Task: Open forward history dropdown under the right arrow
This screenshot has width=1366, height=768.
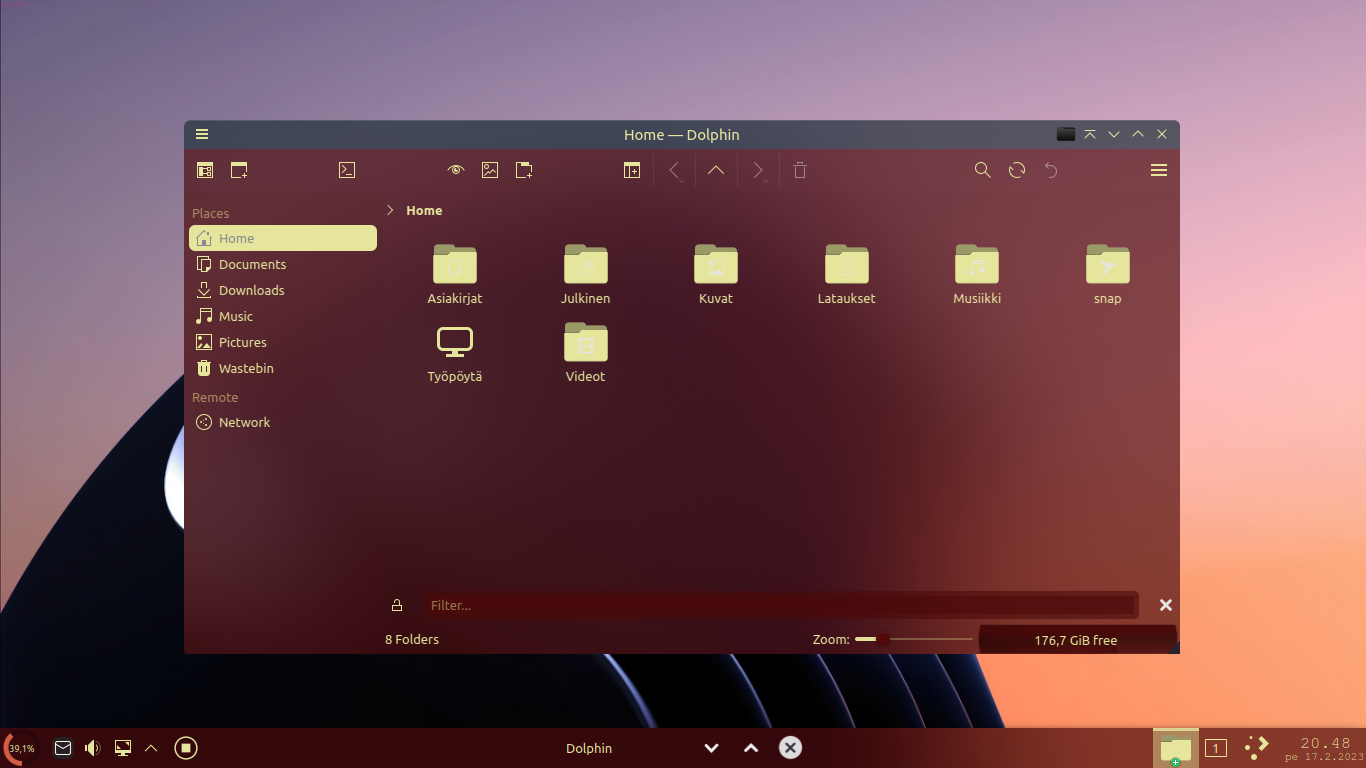Action: point(766,182)
